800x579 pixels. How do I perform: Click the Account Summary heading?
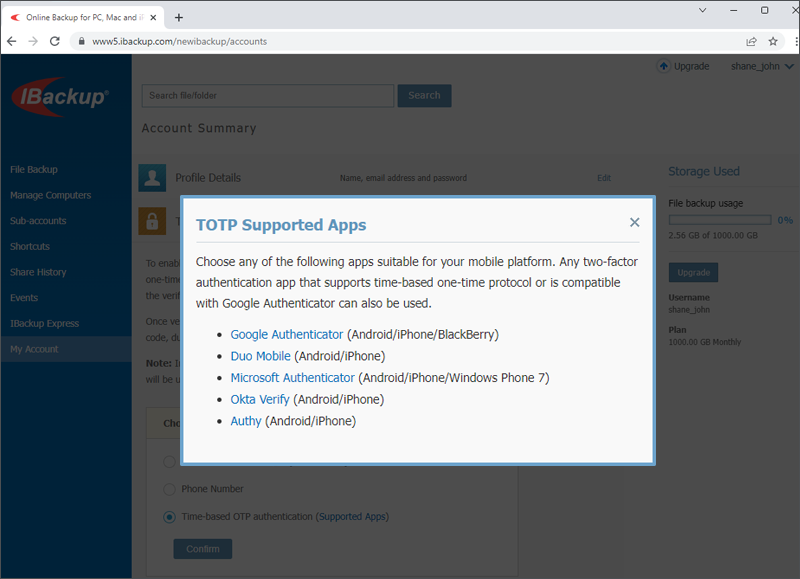click(199, 128)
